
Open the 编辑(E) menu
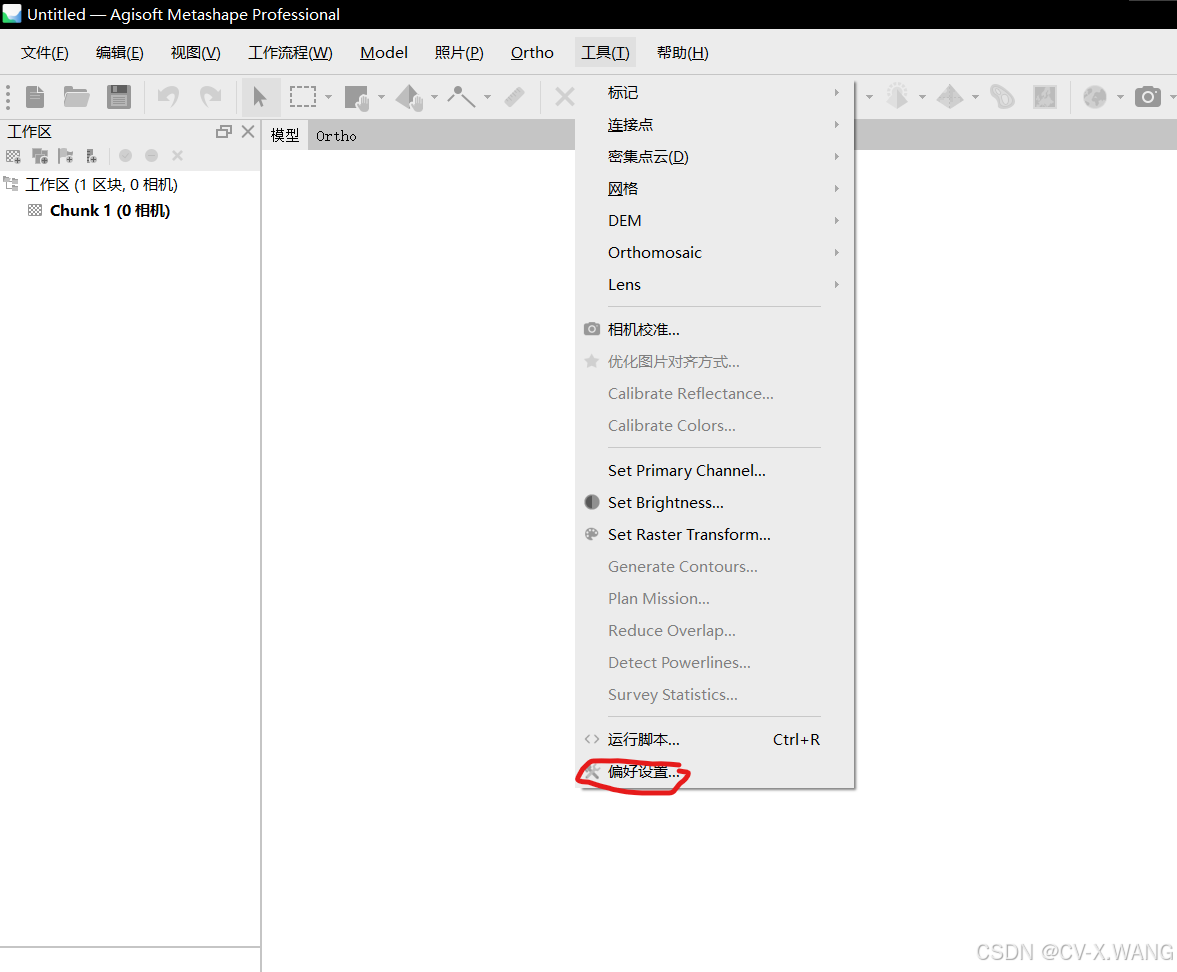coord(120,53)
